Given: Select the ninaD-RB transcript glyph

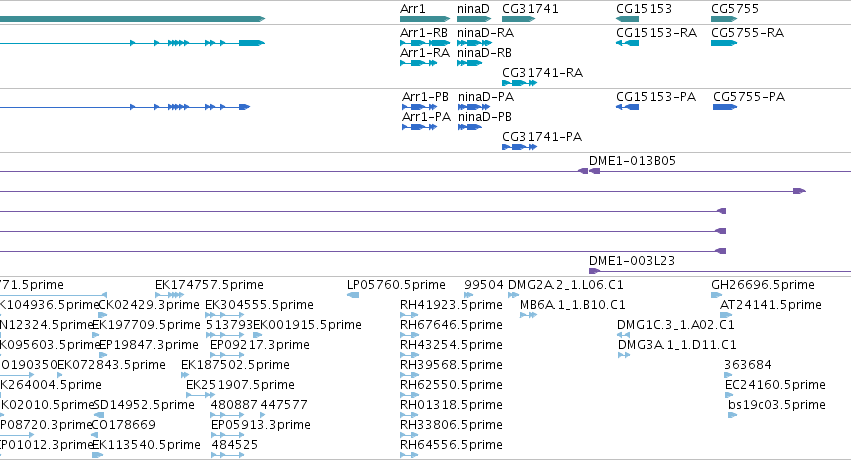Looking at the screenshot, I should (469, 63).
